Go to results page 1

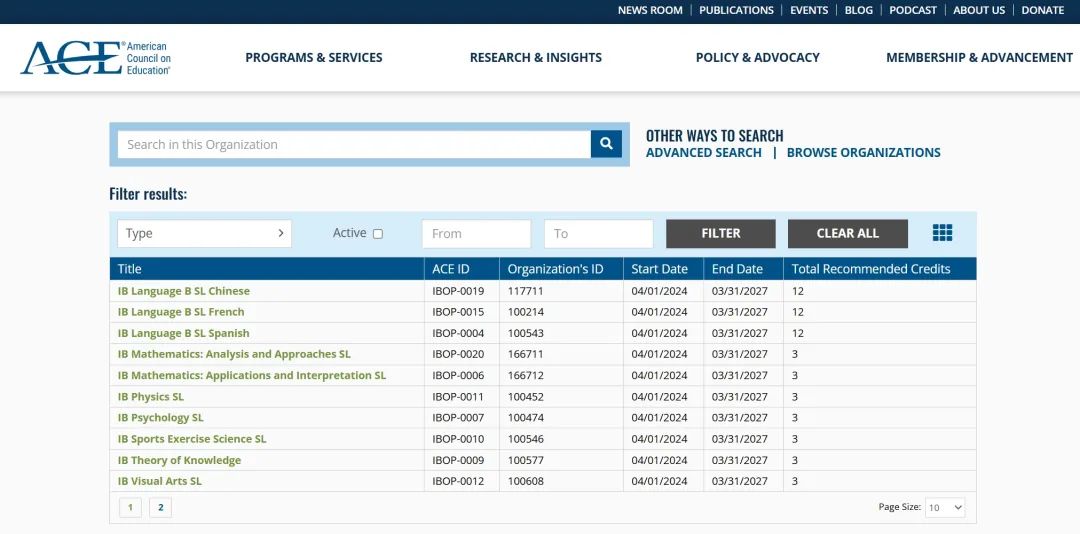point(130,508)
